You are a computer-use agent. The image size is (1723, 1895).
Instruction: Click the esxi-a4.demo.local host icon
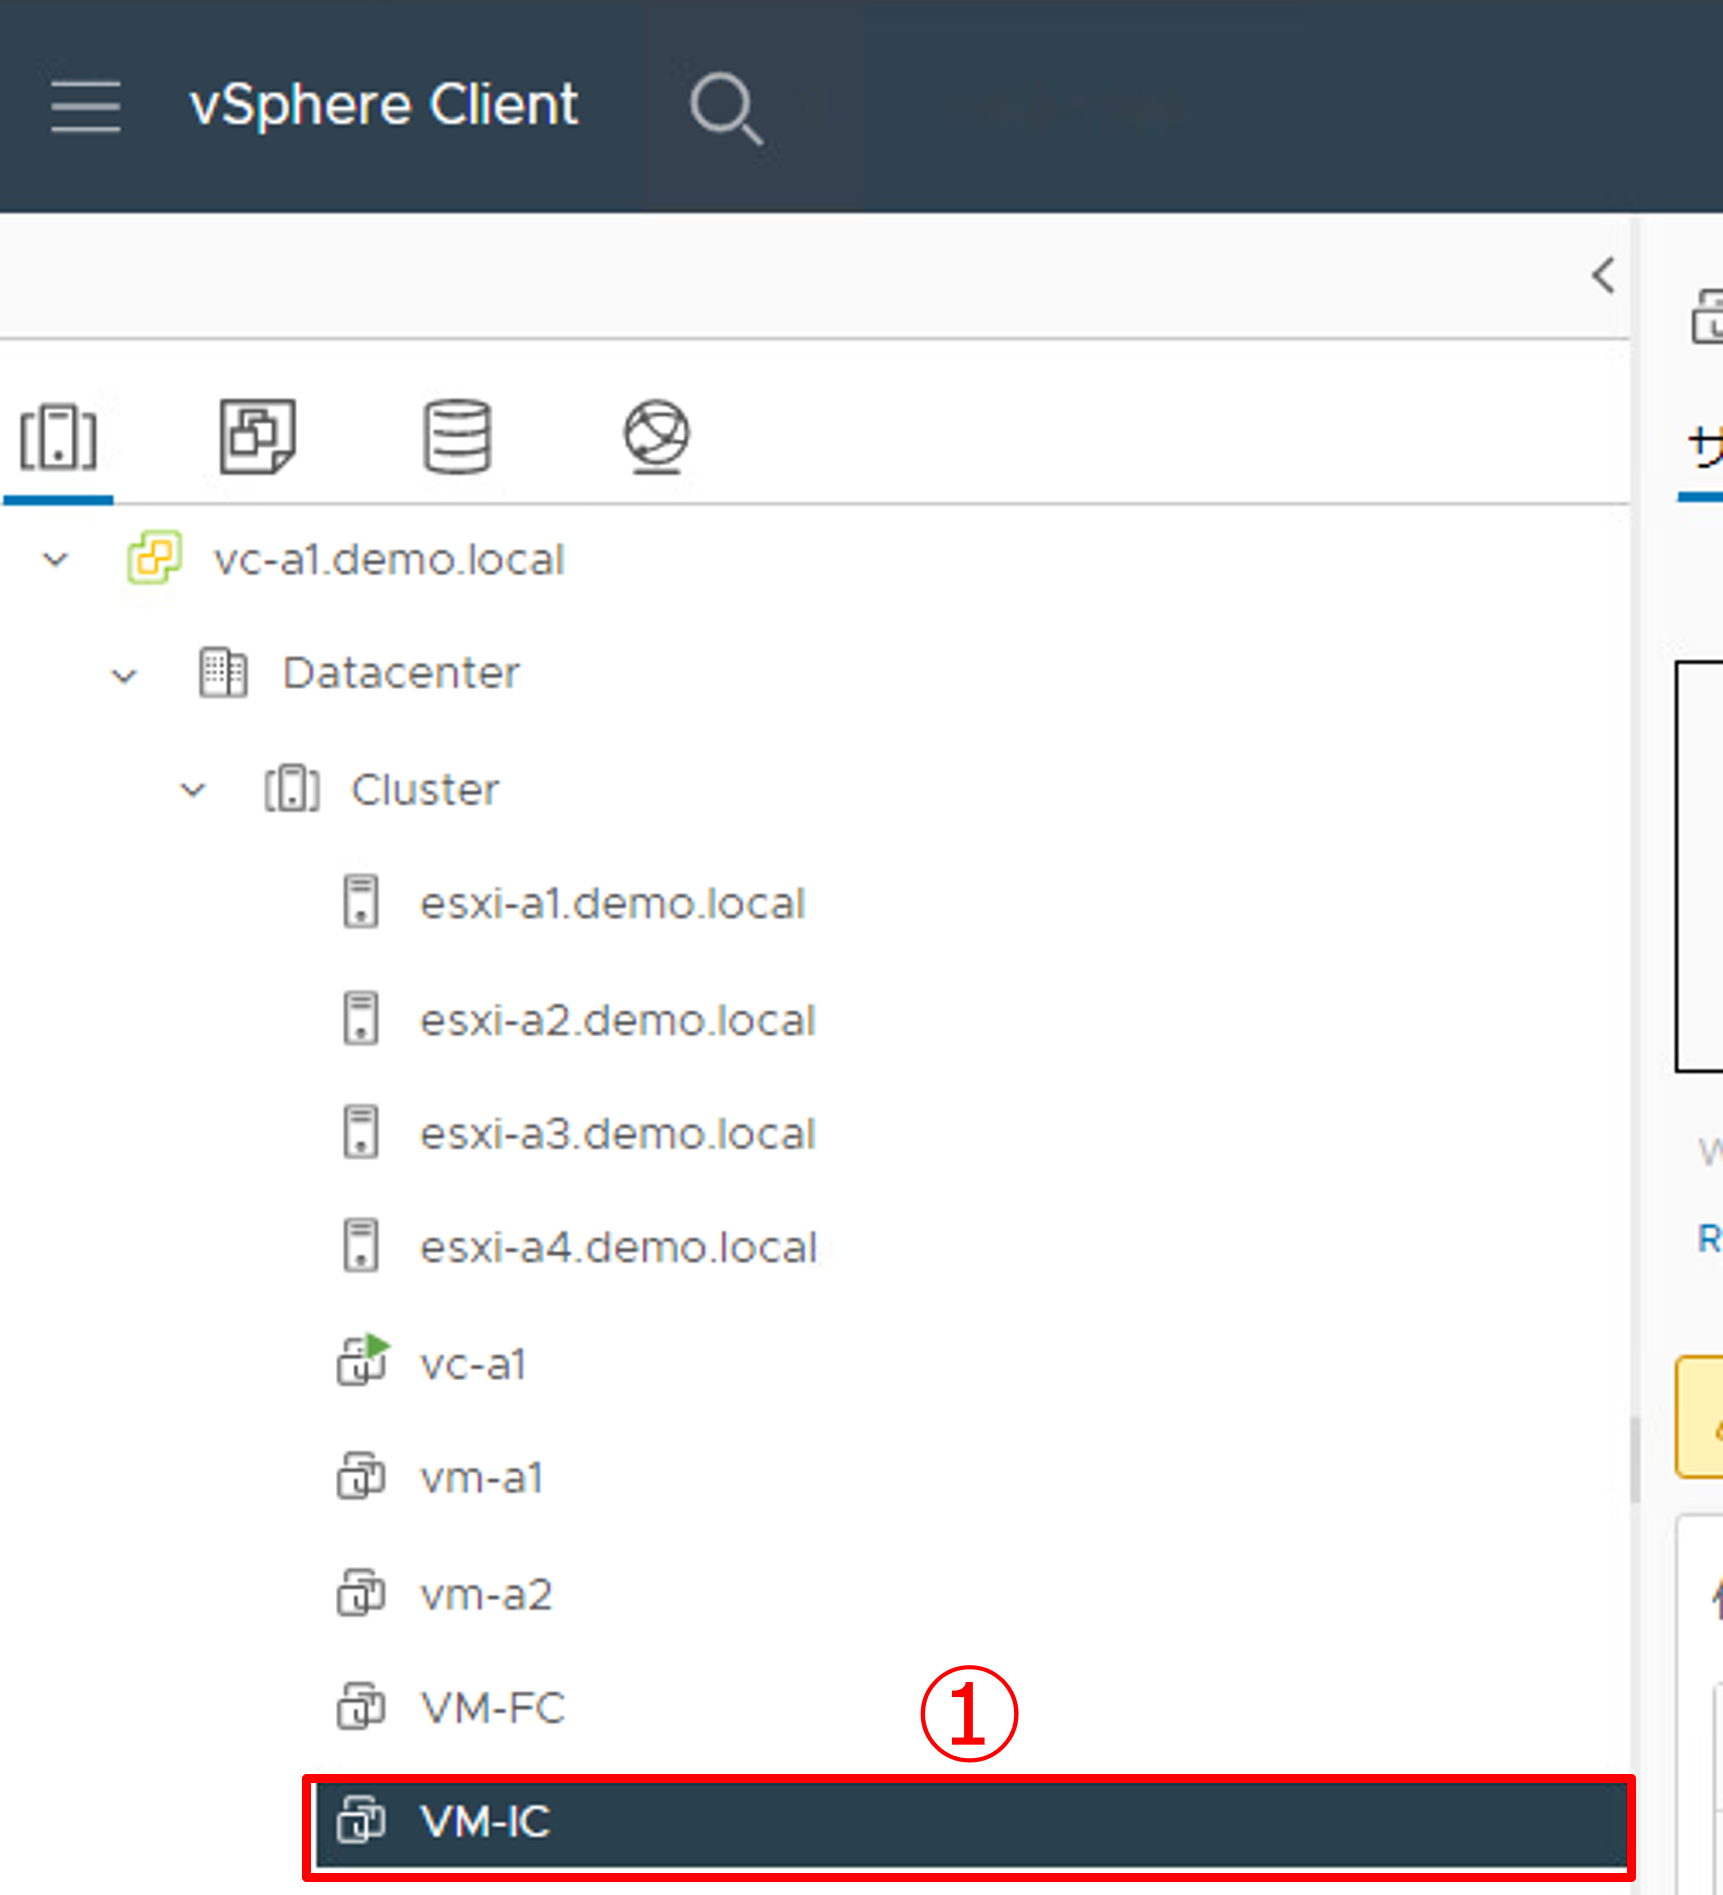click(361, 1247)
